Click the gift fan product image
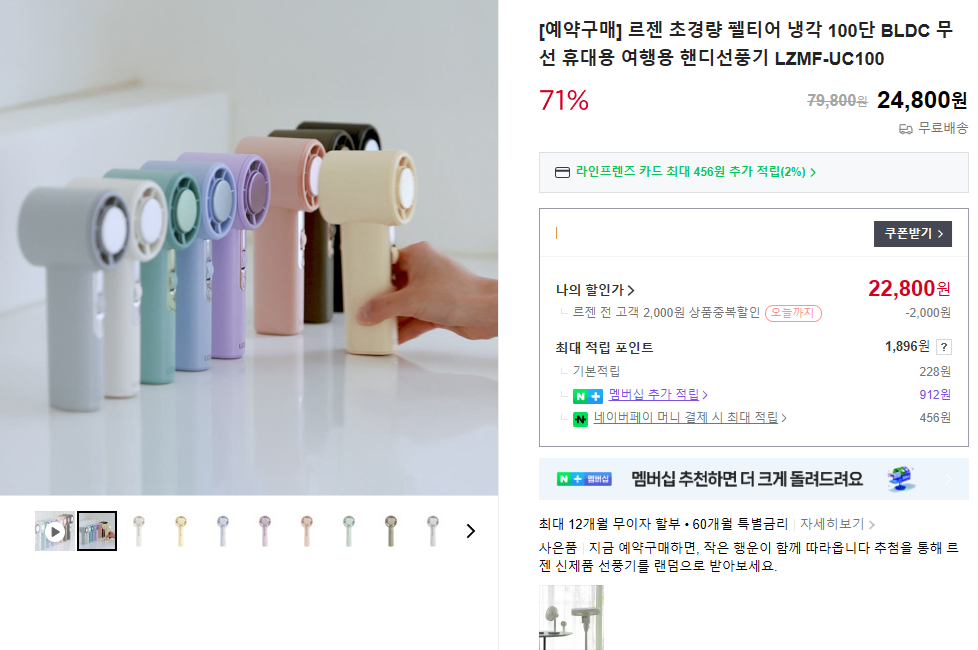 click(x=571, y=618)
